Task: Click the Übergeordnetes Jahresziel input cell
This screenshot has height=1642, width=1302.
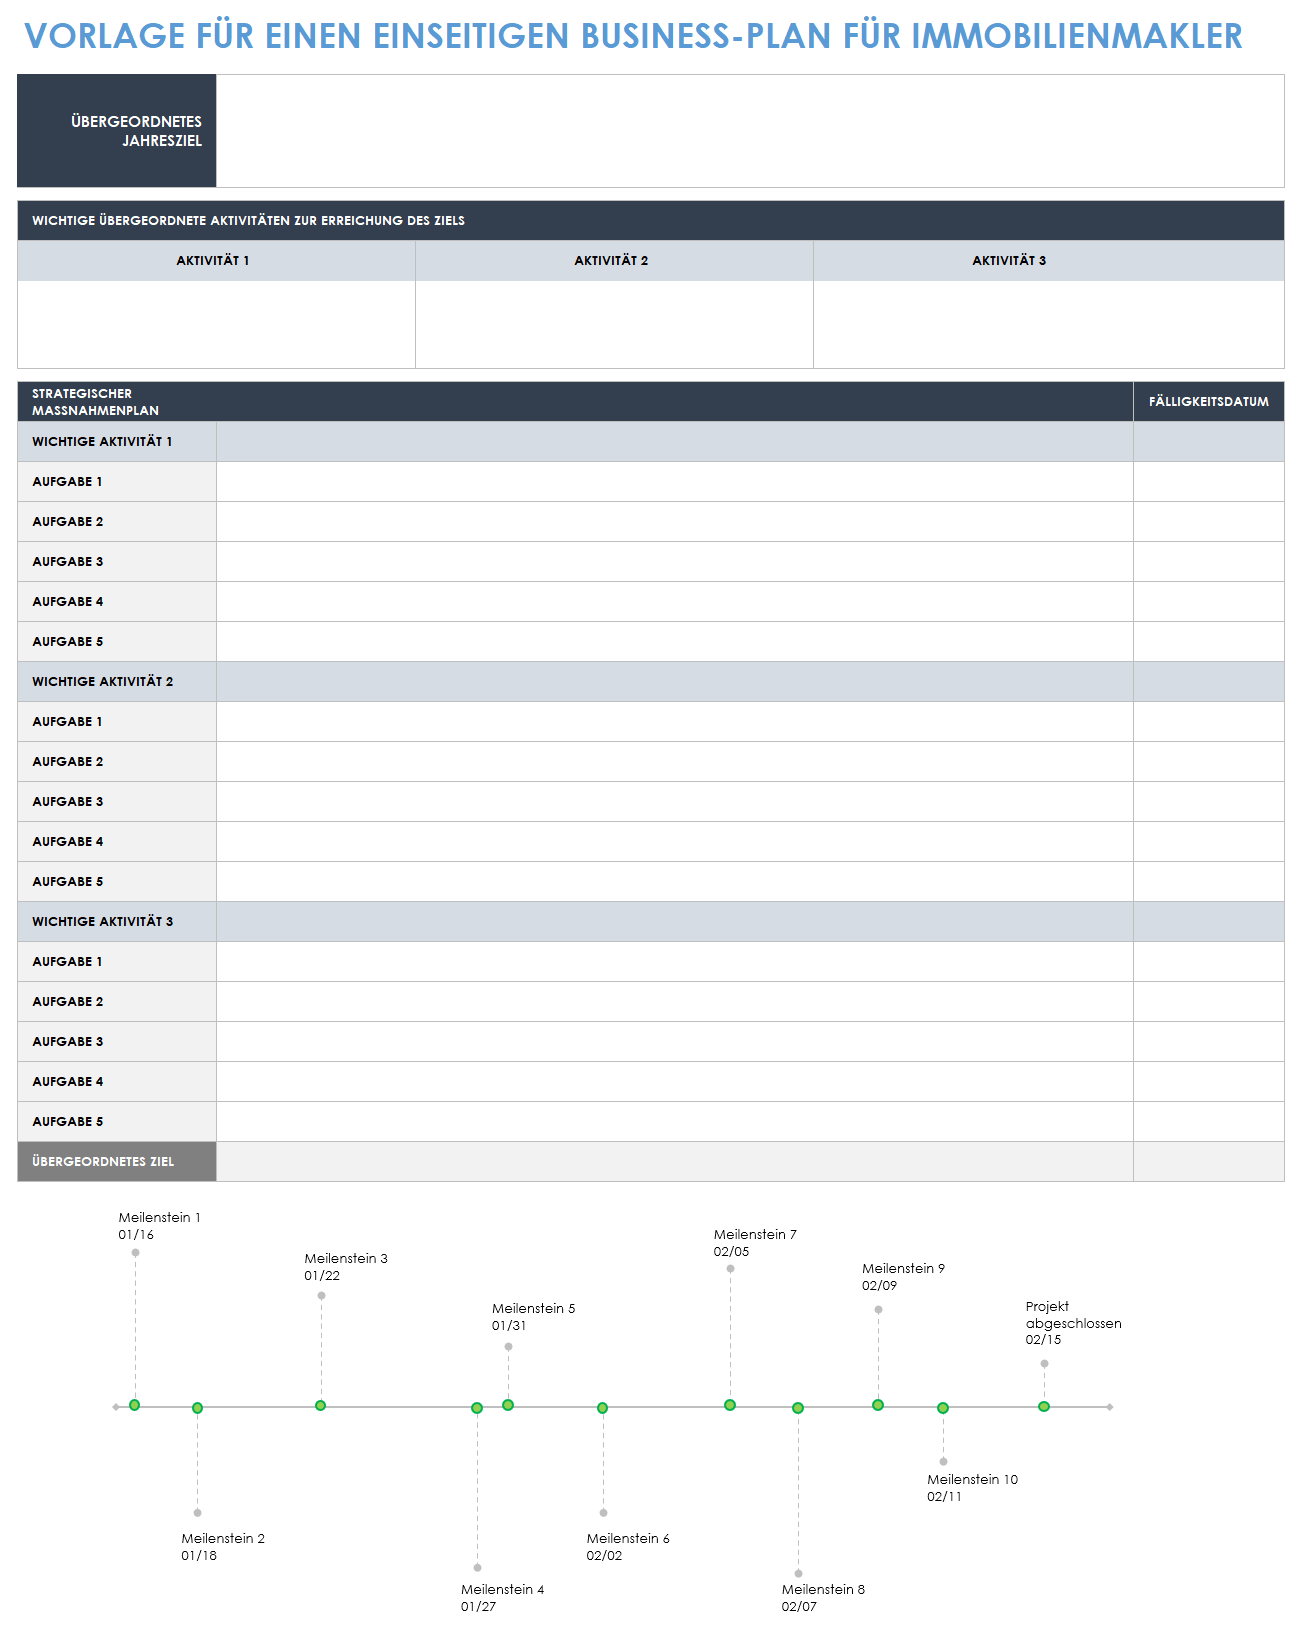Action: (750, 131)
